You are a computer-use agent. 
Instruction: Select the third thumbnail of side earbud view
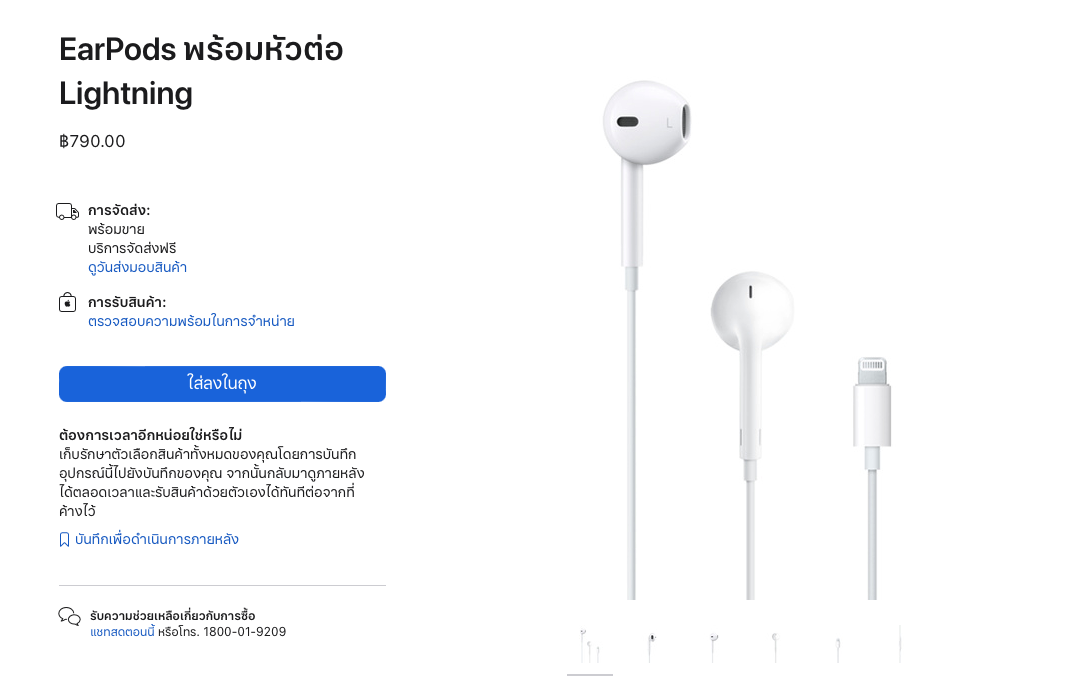[713, 646]
